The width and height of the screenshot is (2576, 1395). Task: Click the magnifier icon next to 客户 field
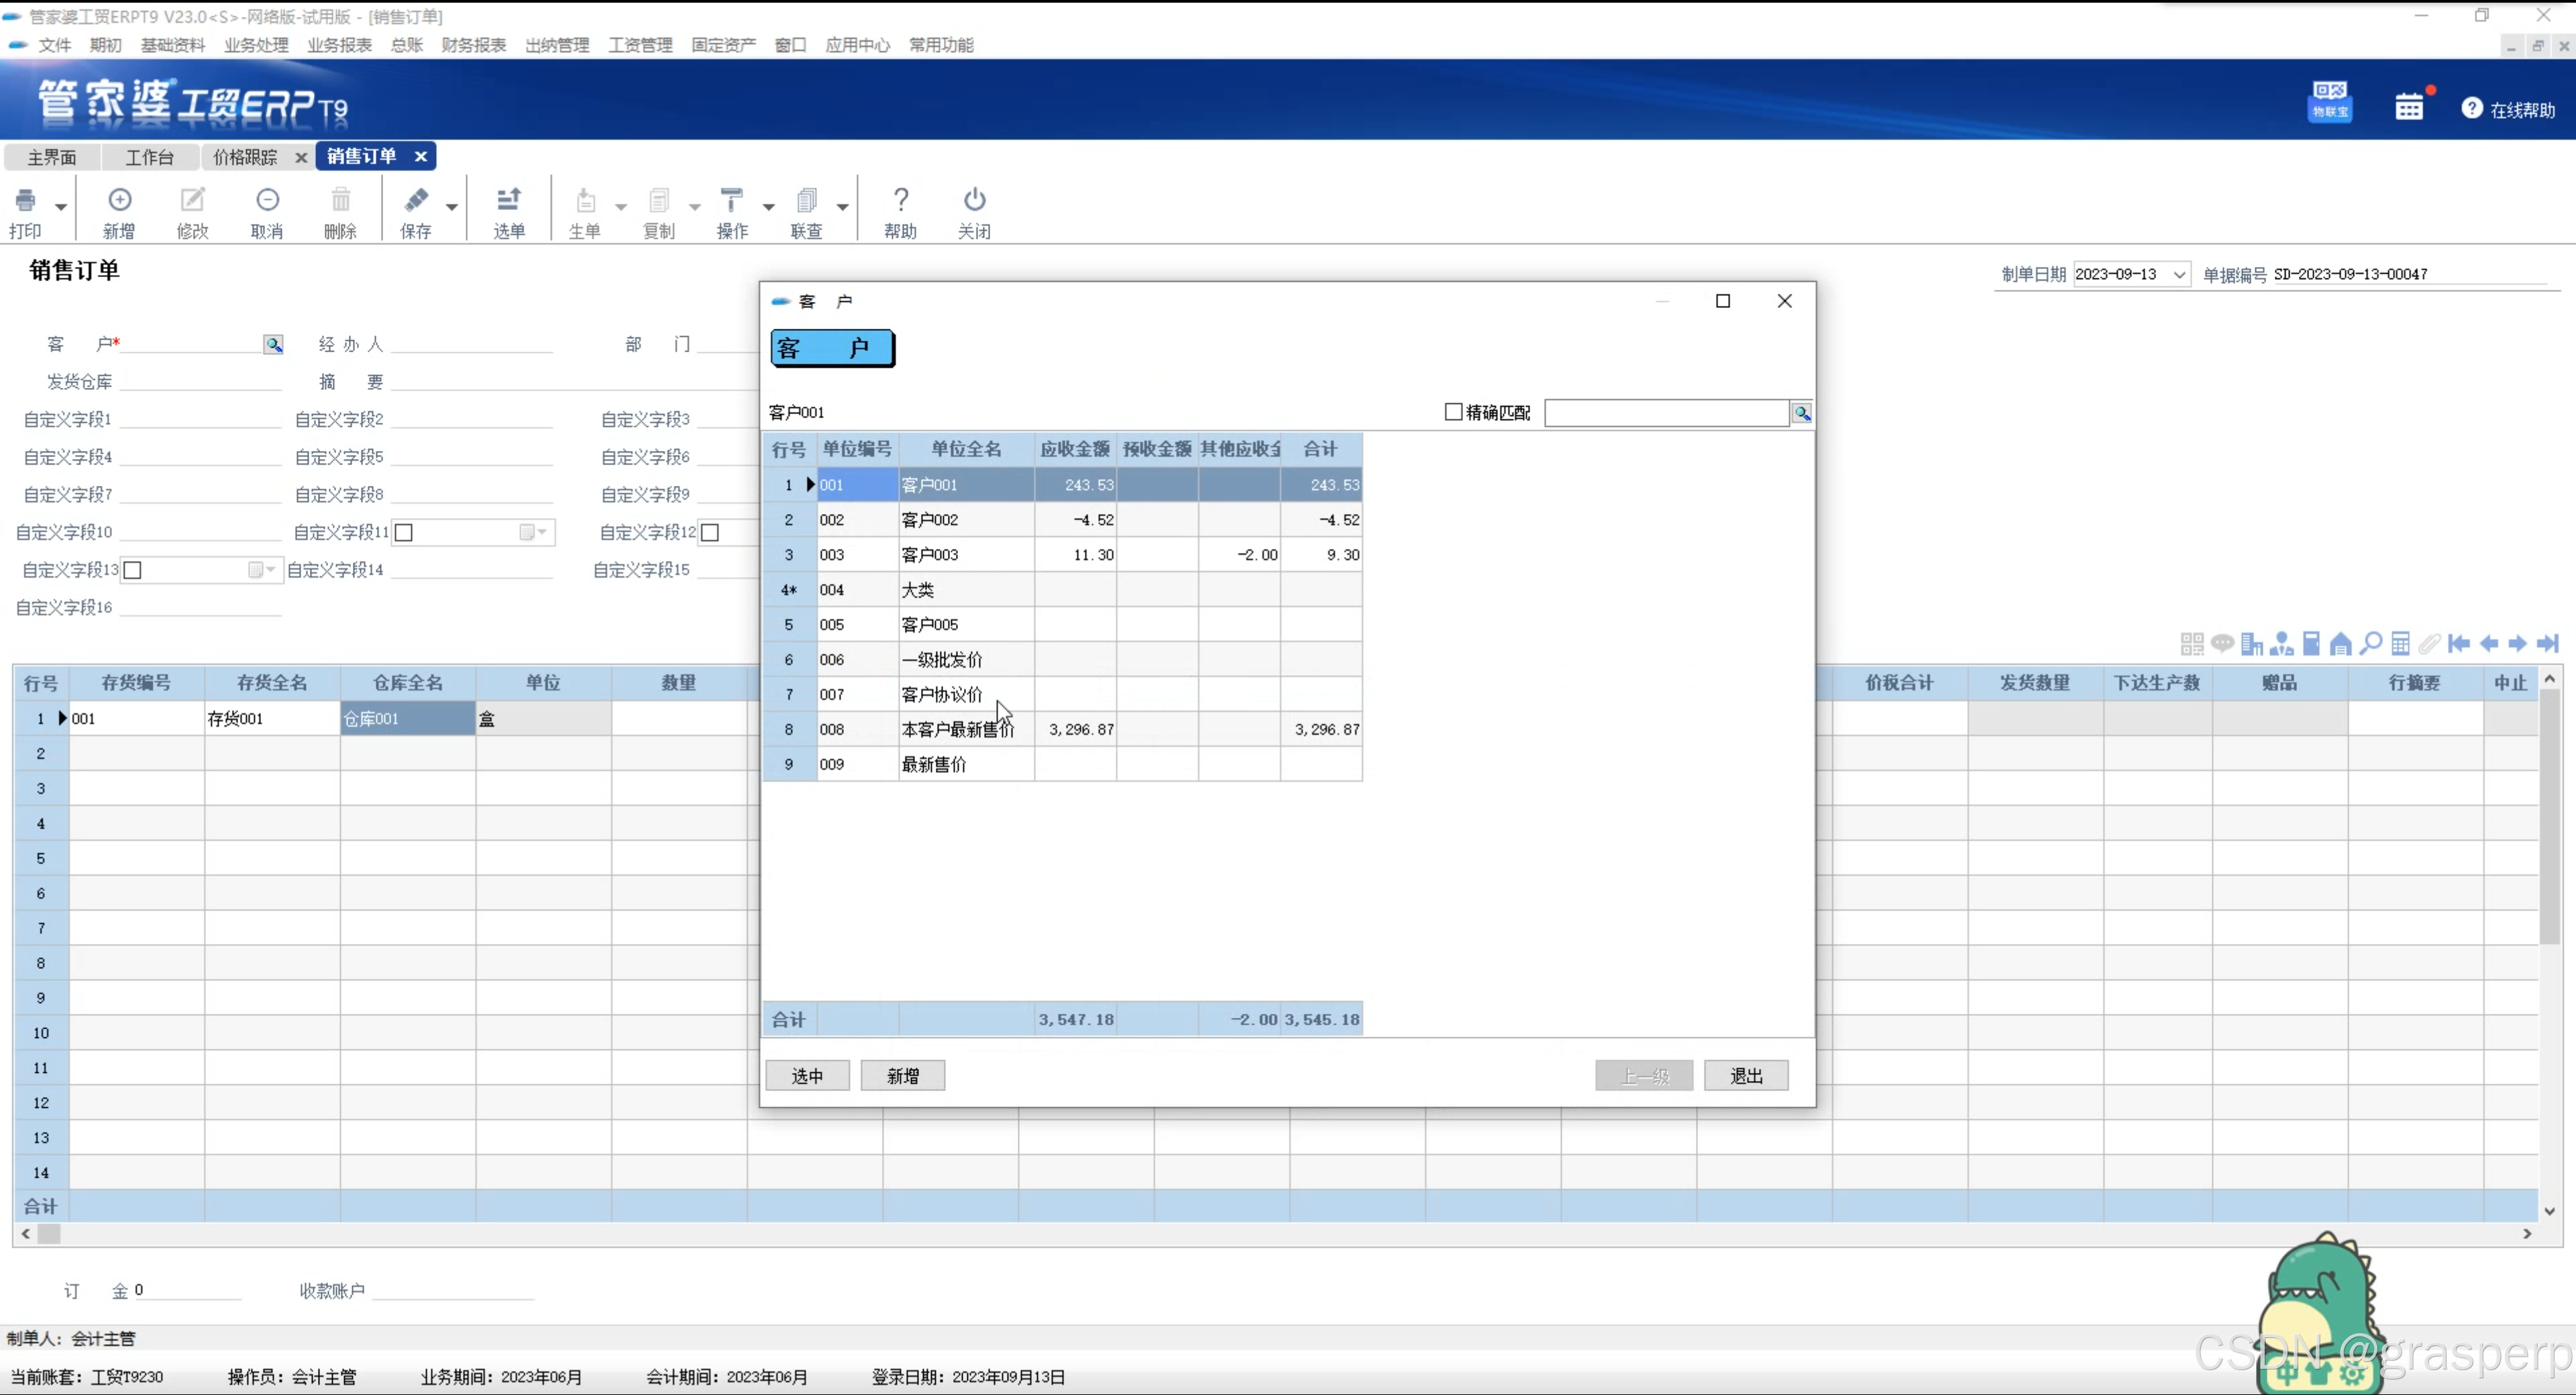pos(273,345)
